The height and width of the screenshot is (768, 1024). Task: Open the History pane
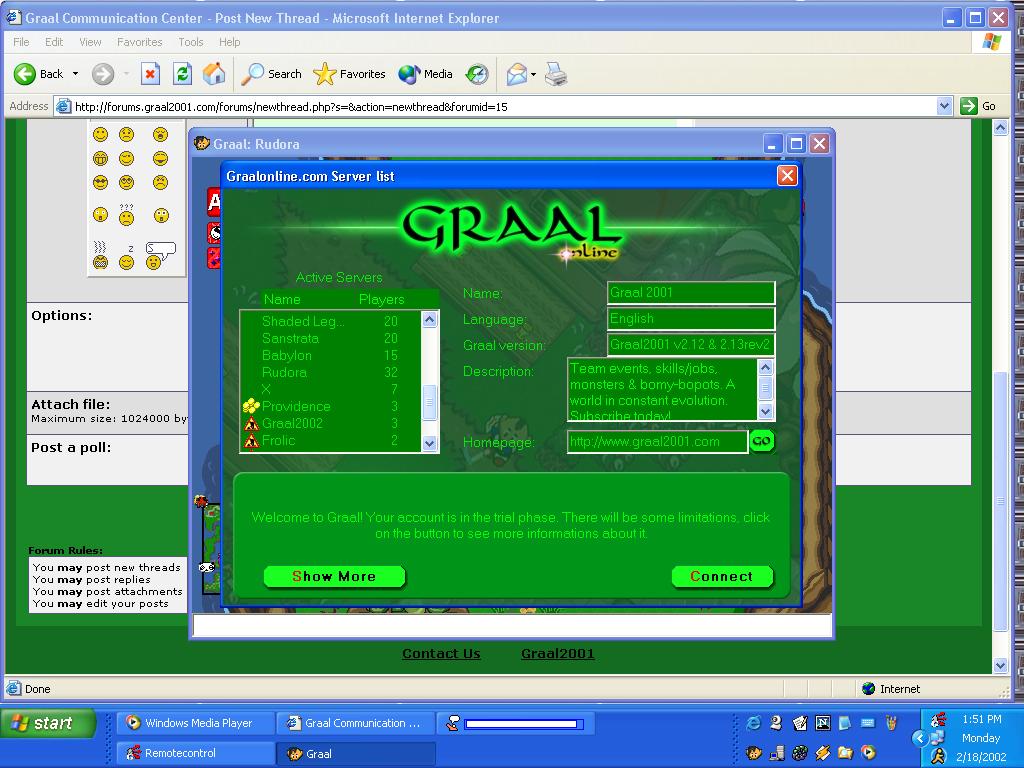click(x=477, y=74)
